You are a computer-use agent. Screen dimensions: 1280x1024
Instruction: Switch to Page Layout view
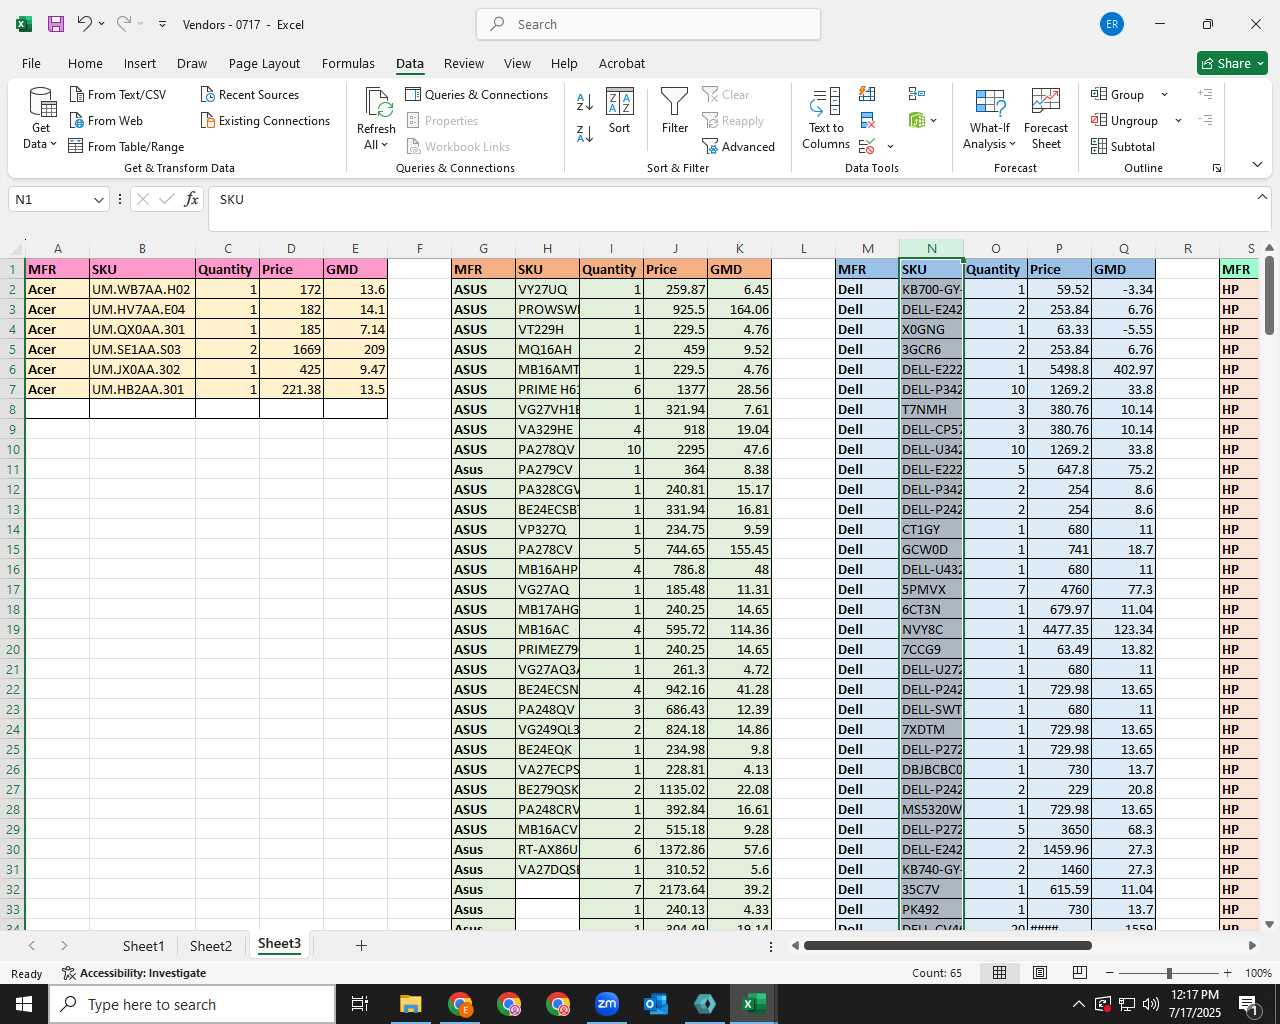click(x=1039, y=973)
